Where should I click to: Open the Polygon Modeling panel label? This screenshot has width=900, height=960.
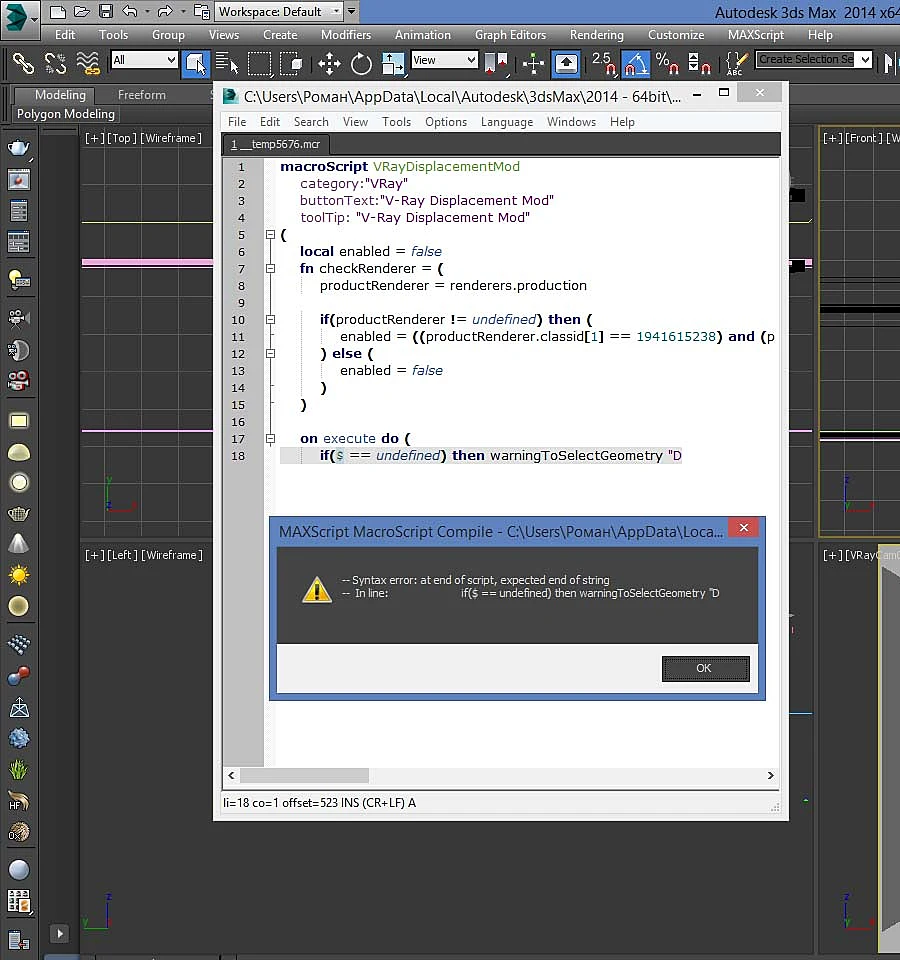pyautogui.click(x=66, y=114)
